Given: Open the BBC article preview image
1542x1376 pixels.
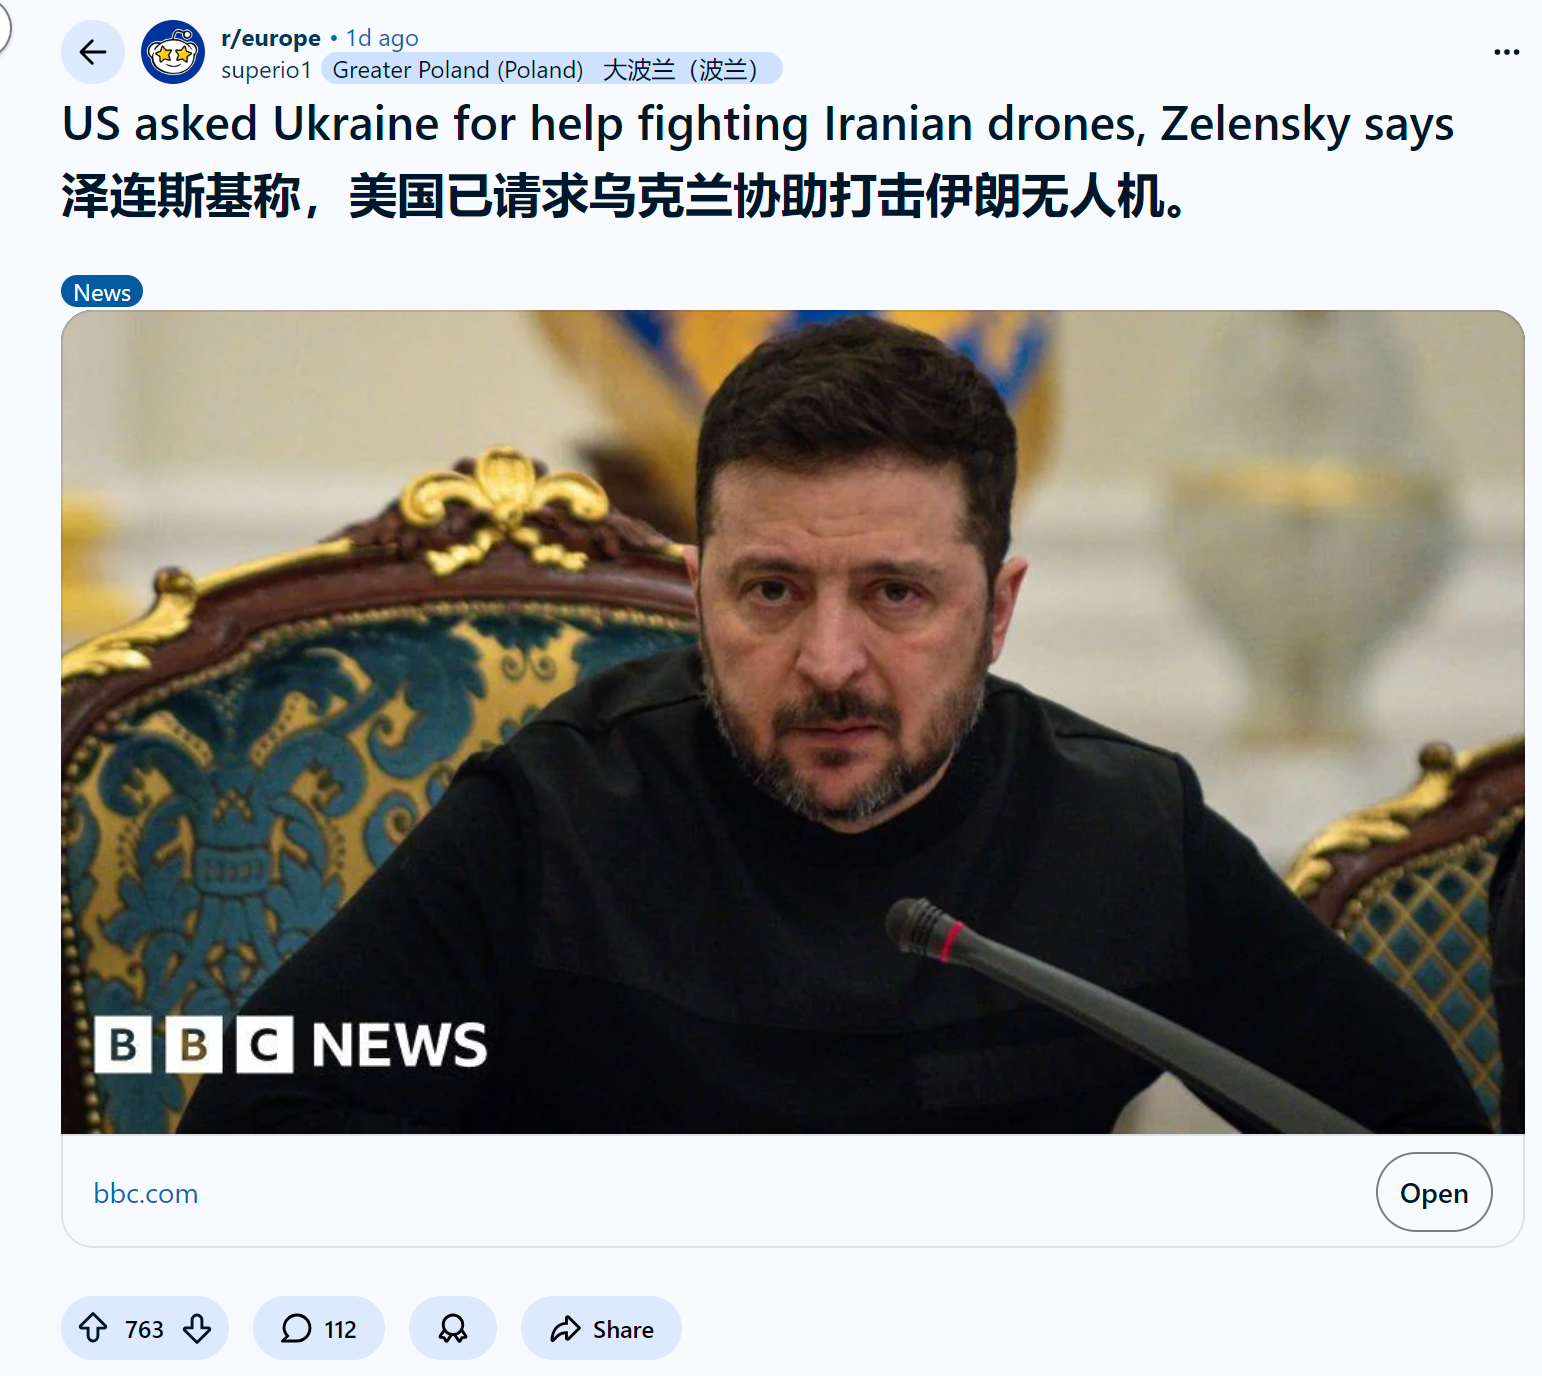Looking at the screenshot, I should click(x=793, y=722).
